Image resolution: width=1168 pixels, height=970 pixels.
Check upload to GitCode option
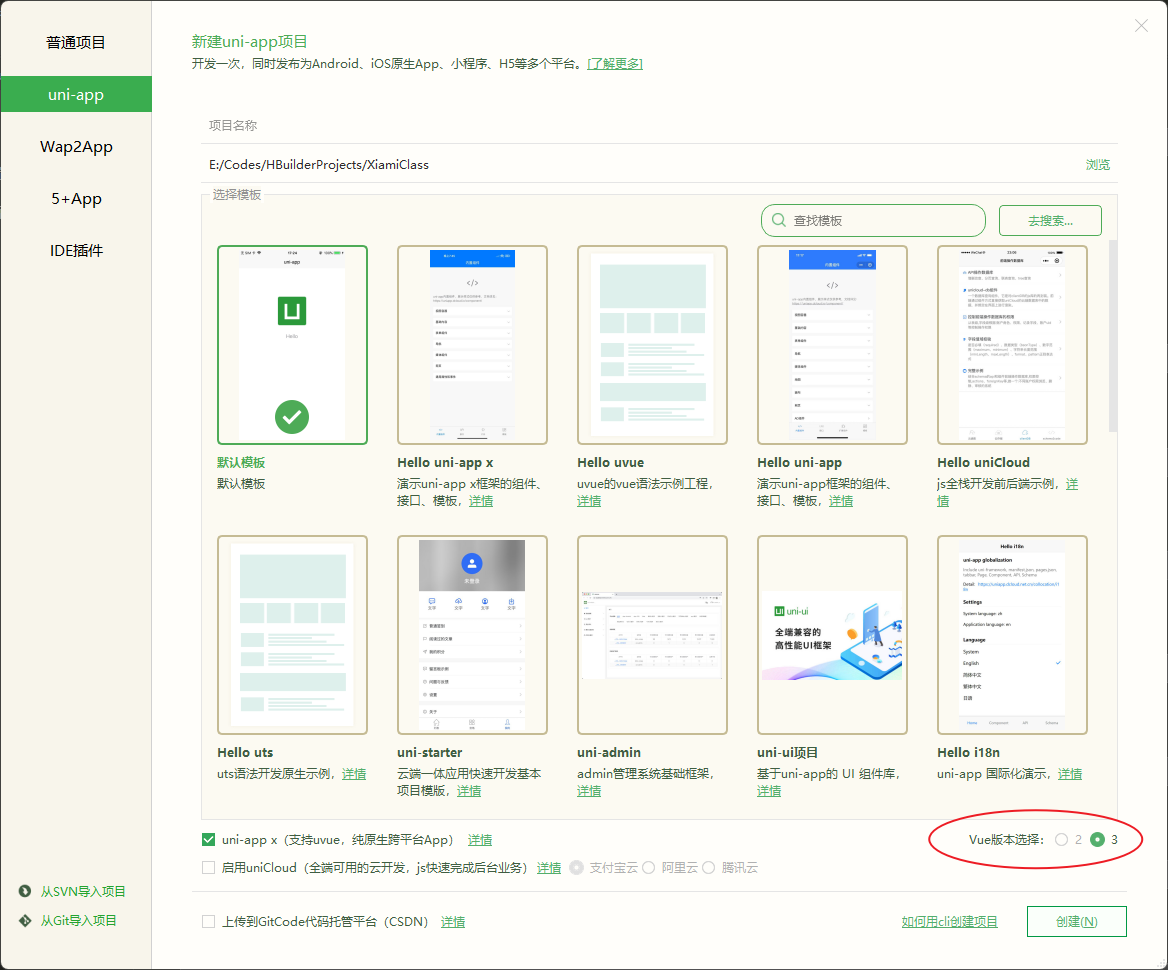(209, 921)
